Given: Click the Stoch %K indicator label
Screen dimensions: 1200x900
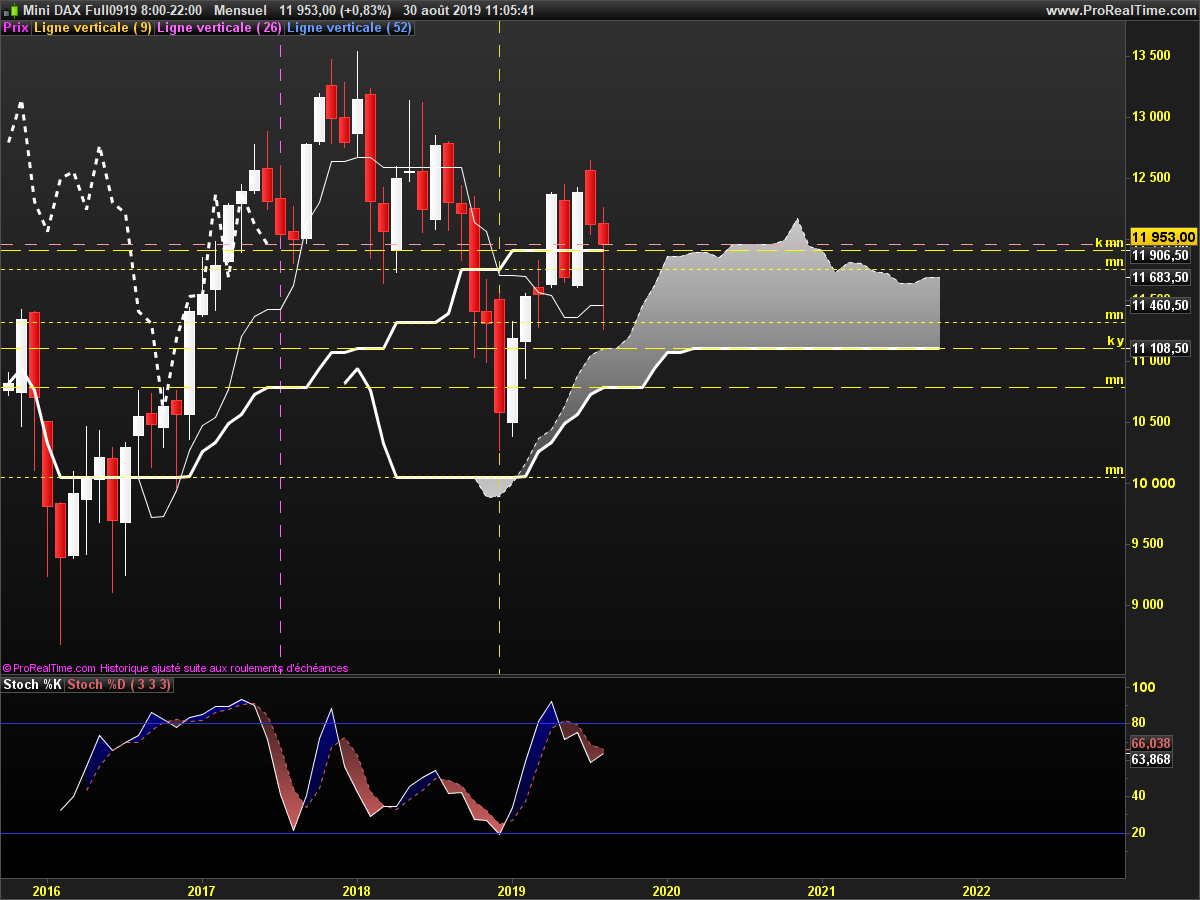Looking at the screenshot, I should click(33, 685).
